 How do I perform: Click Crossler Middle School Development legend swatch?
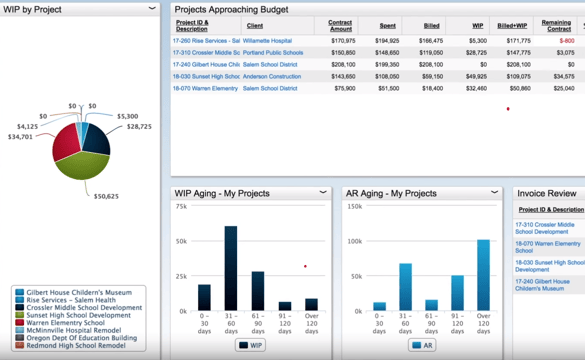pyautogui.click(x=20, y=307)
